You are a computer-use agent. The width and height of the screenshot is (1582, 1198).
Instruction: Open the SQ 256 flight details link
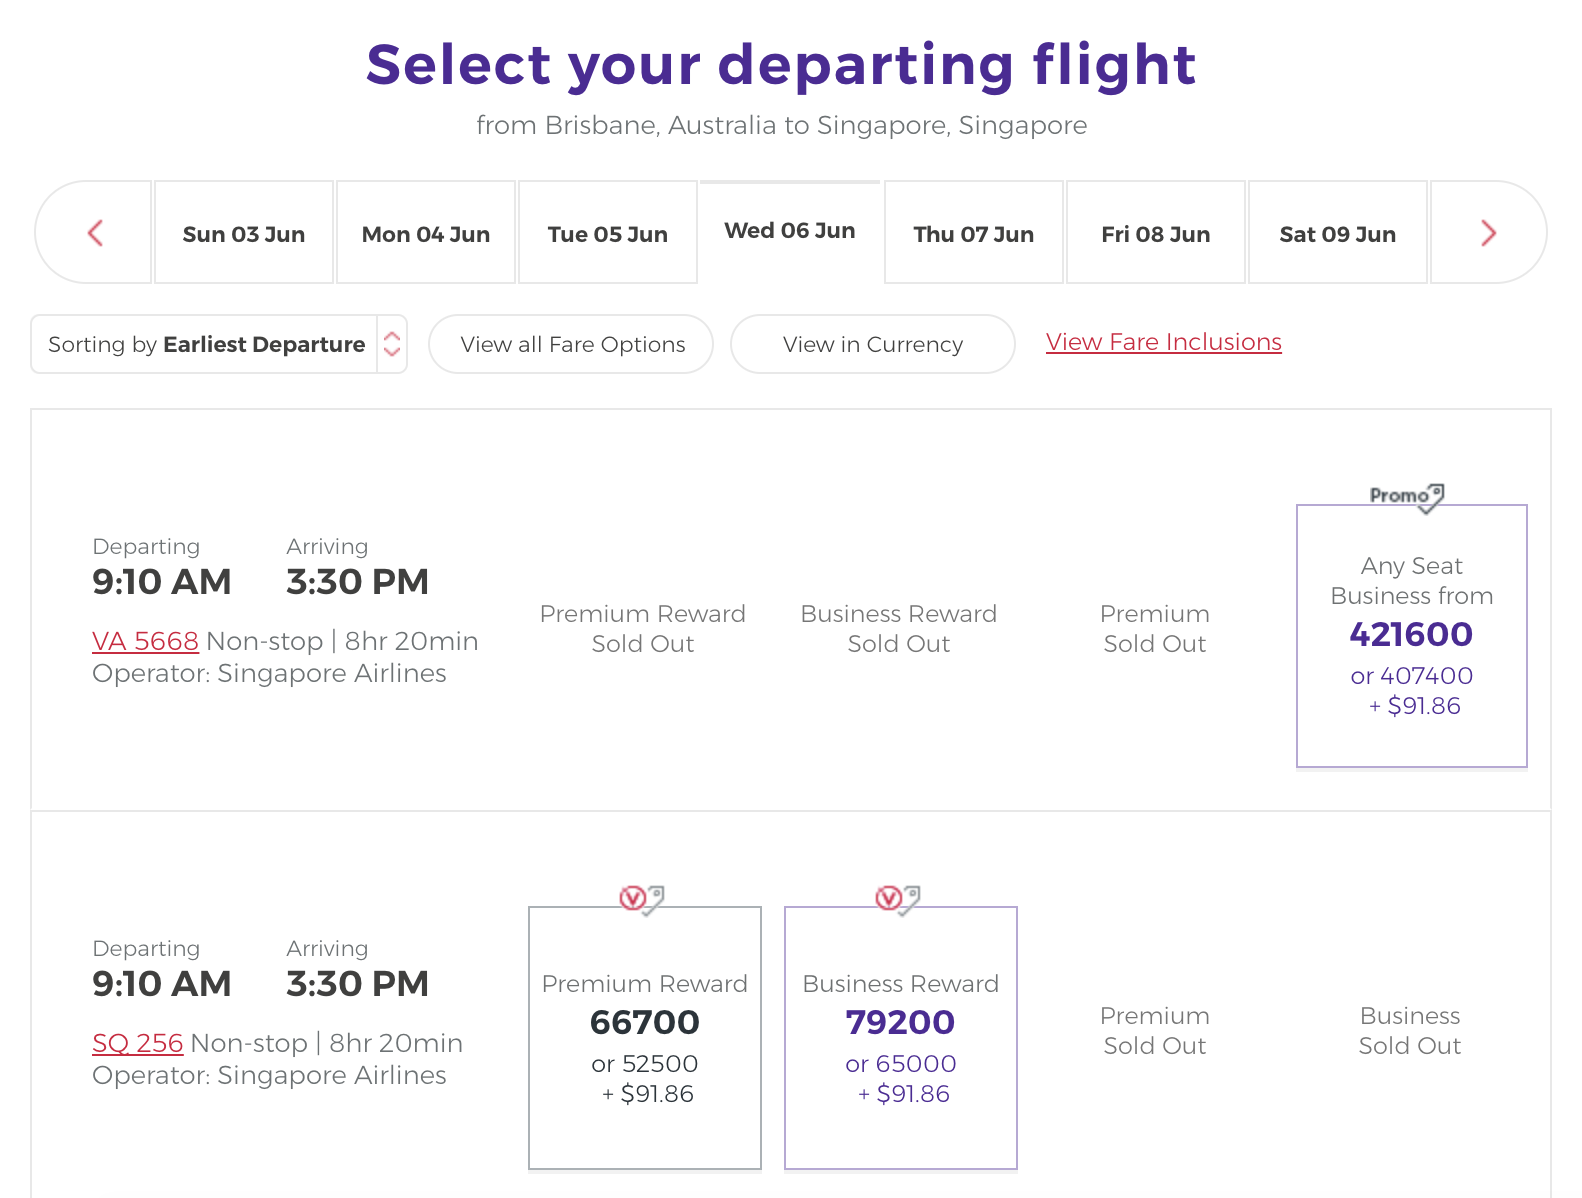[138, 1043]
